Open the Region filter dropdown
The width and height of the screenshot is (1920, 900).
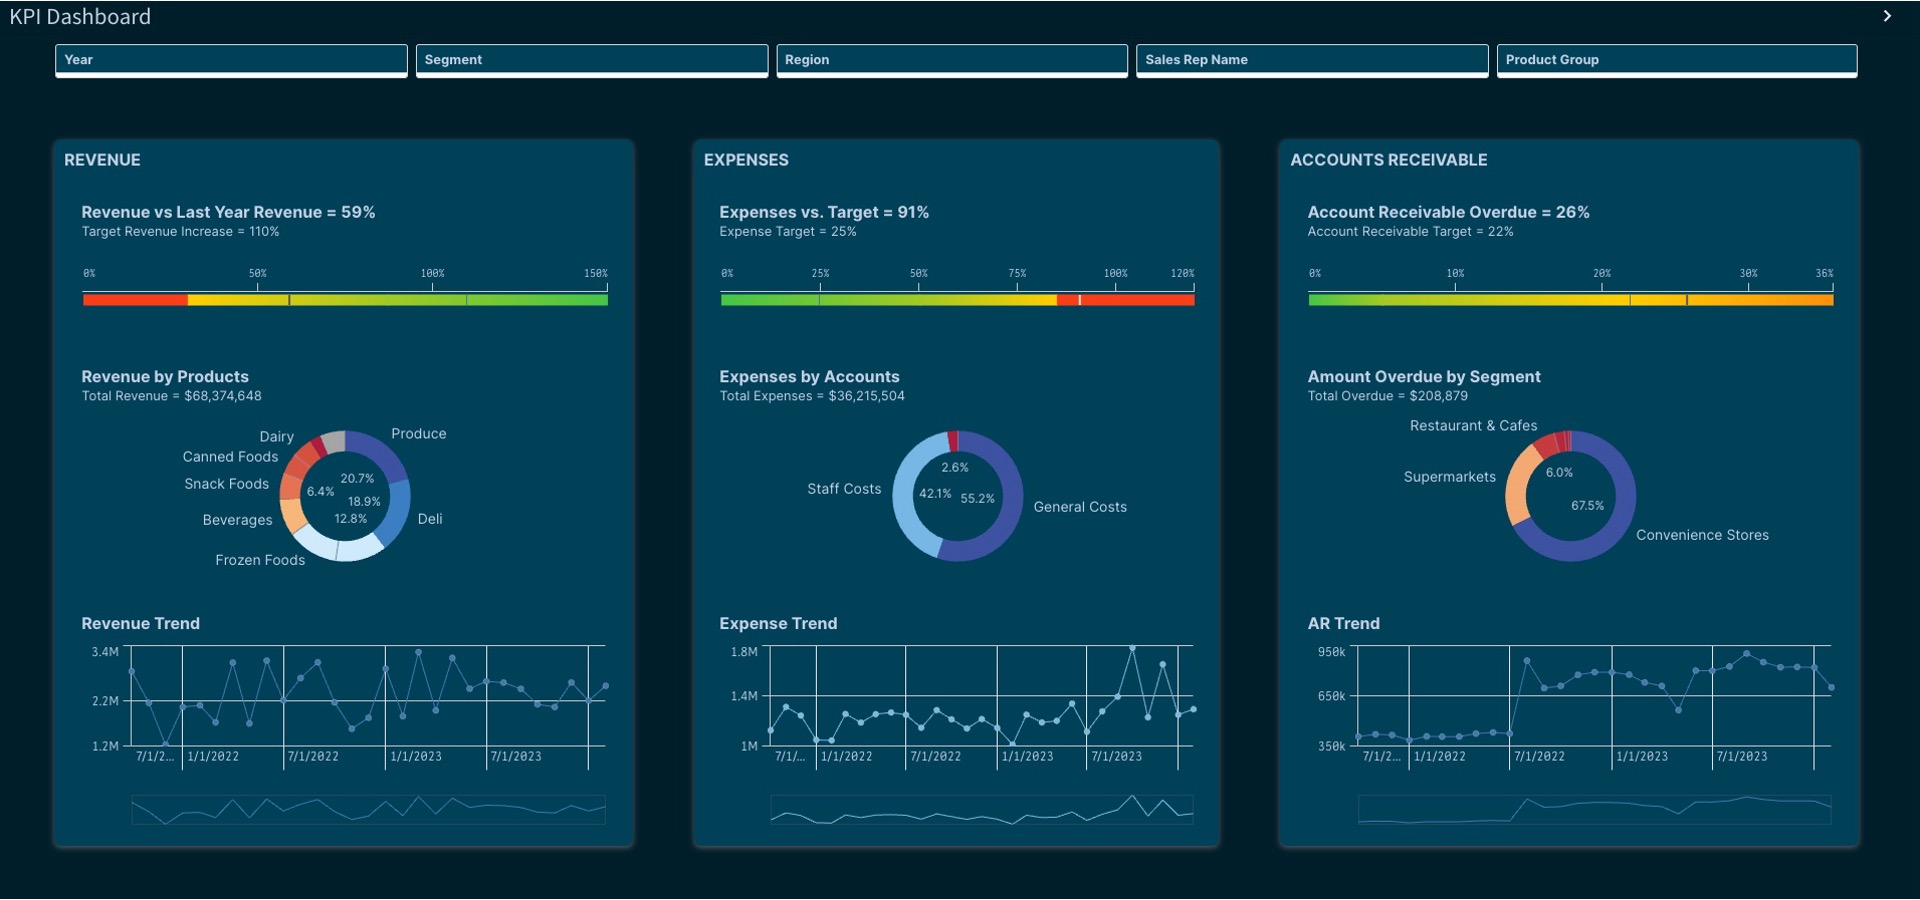952,60
